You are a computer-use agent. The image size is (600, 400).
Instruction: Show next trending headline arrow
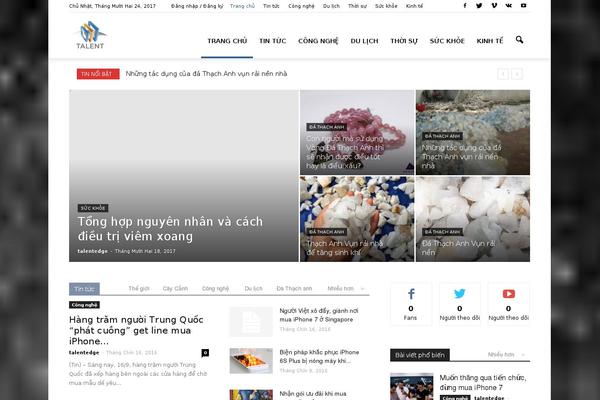click(517, 74)
